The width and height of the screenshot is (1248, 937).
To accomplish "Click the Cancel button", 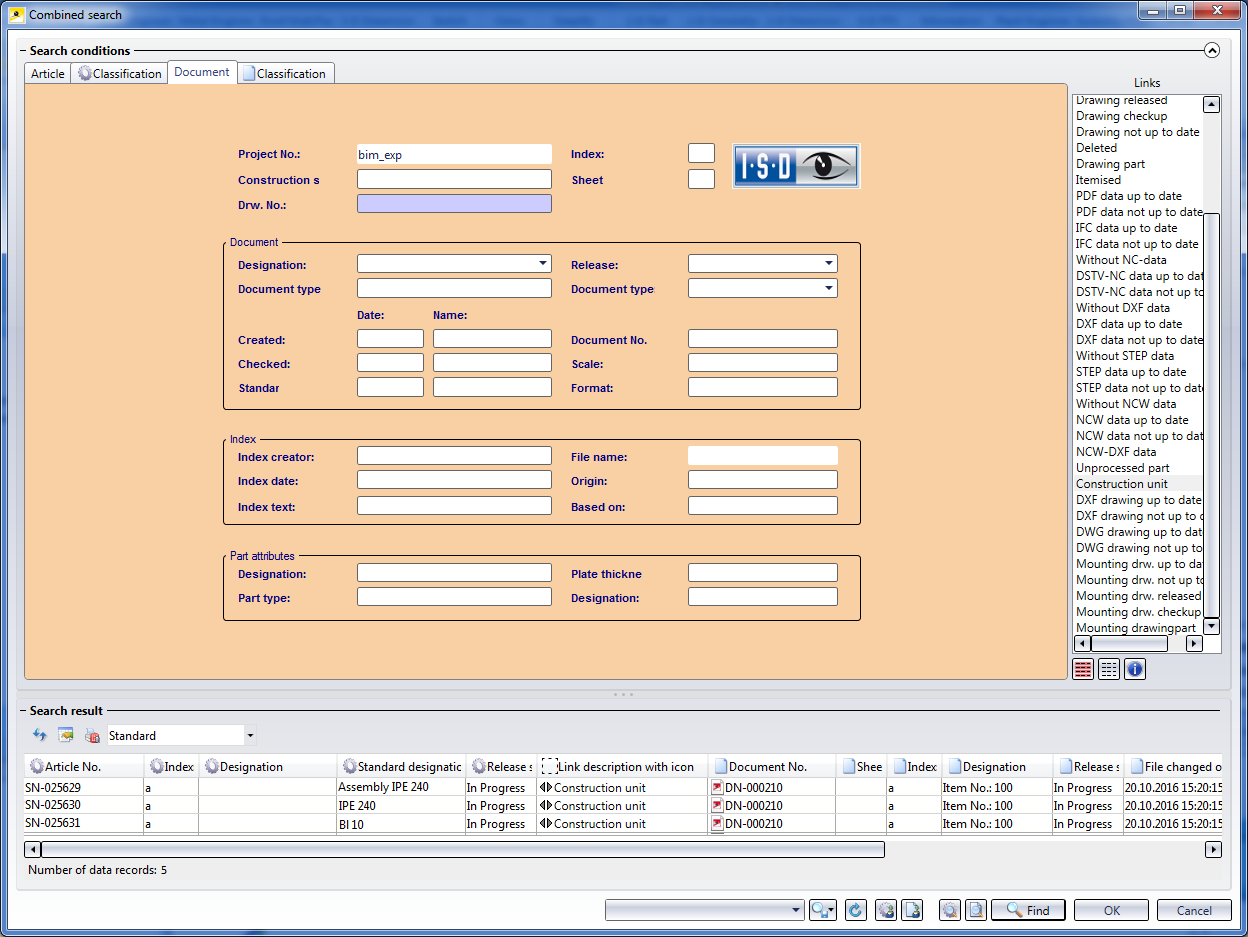I will pos(1193,910).
